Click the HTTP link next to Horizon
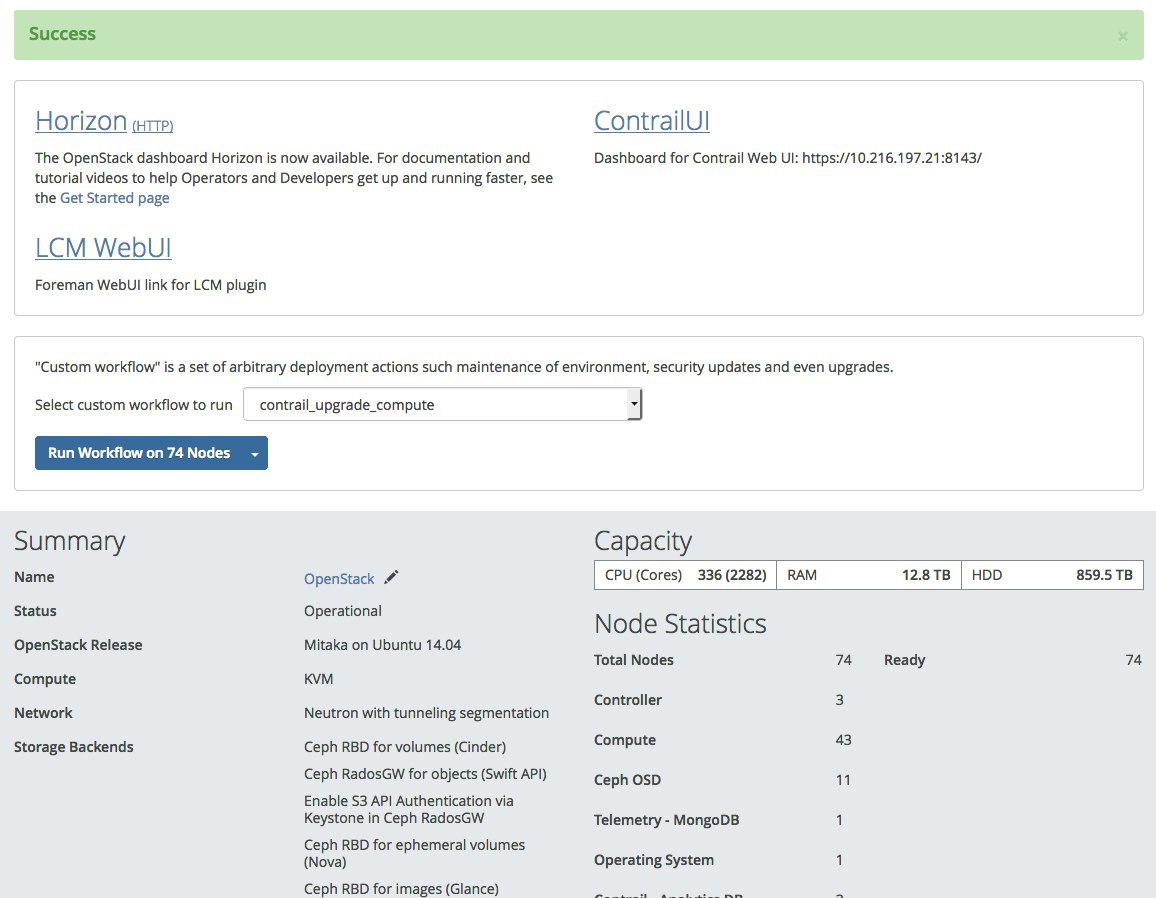 click(153, 126)
